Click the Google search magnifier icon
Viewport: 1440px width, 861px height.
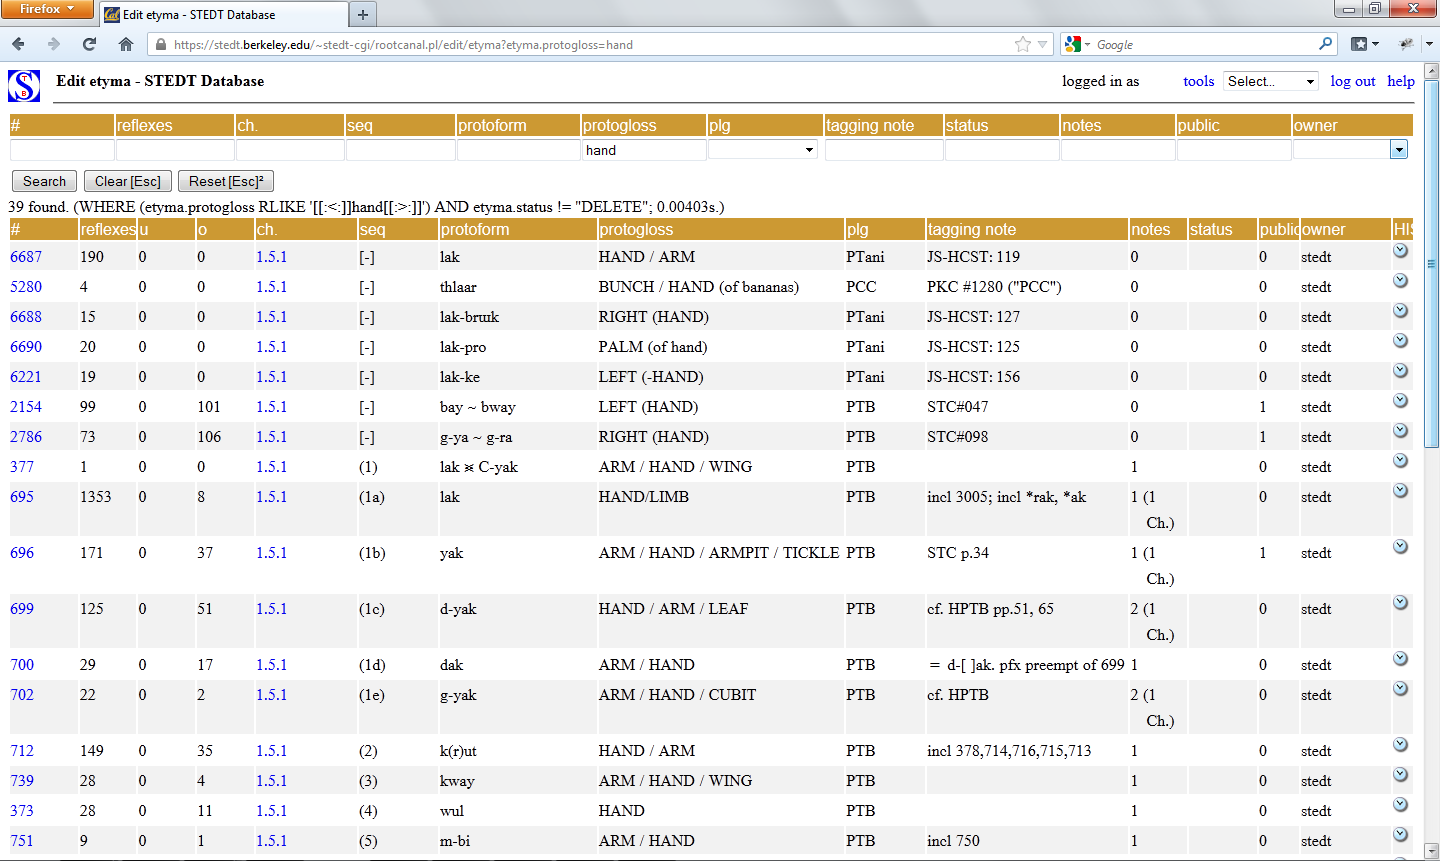pos(1325,44)
